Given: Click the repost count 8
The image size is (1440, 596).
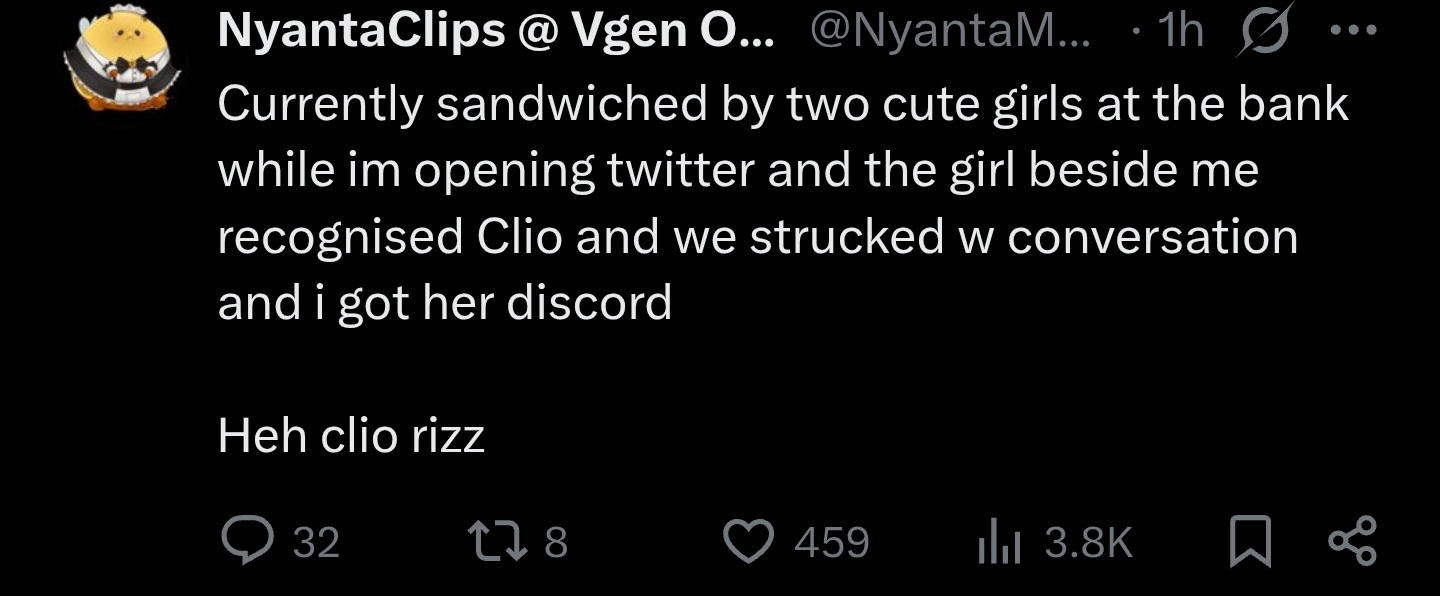Looking at the screenshot, I should [x=556, y=543].
